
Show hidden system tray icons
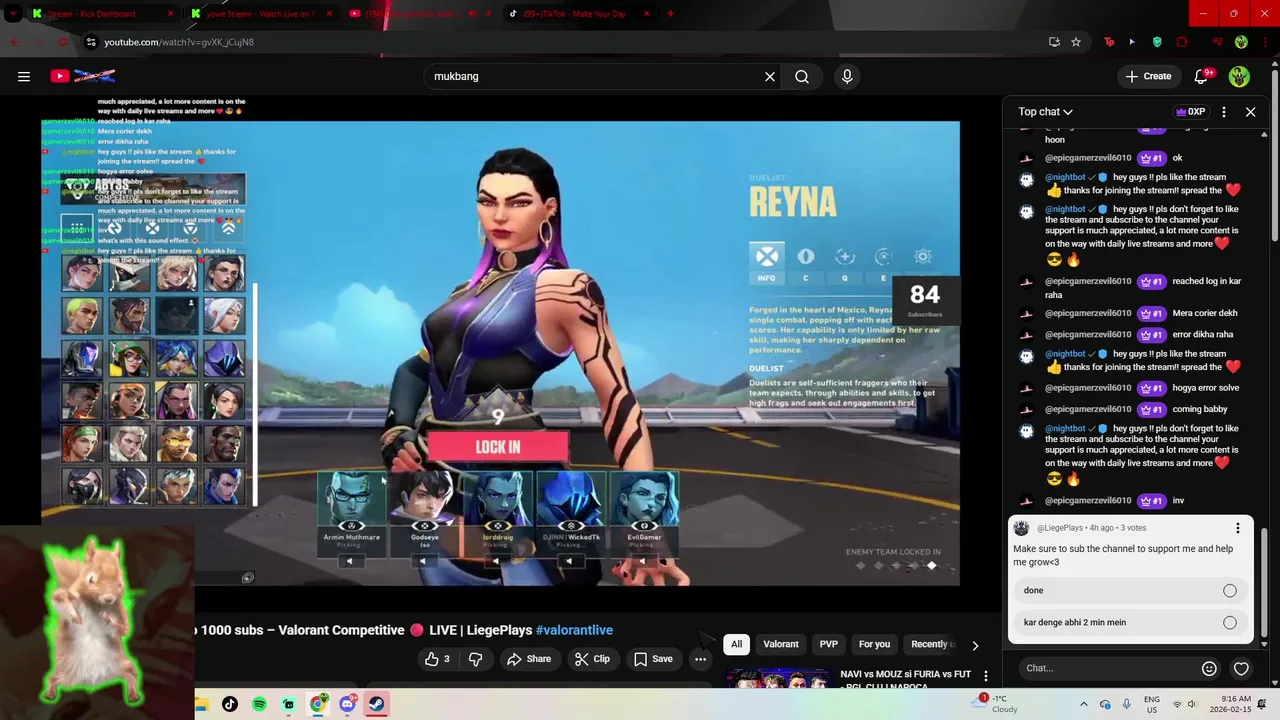(x=1083, y=704)
